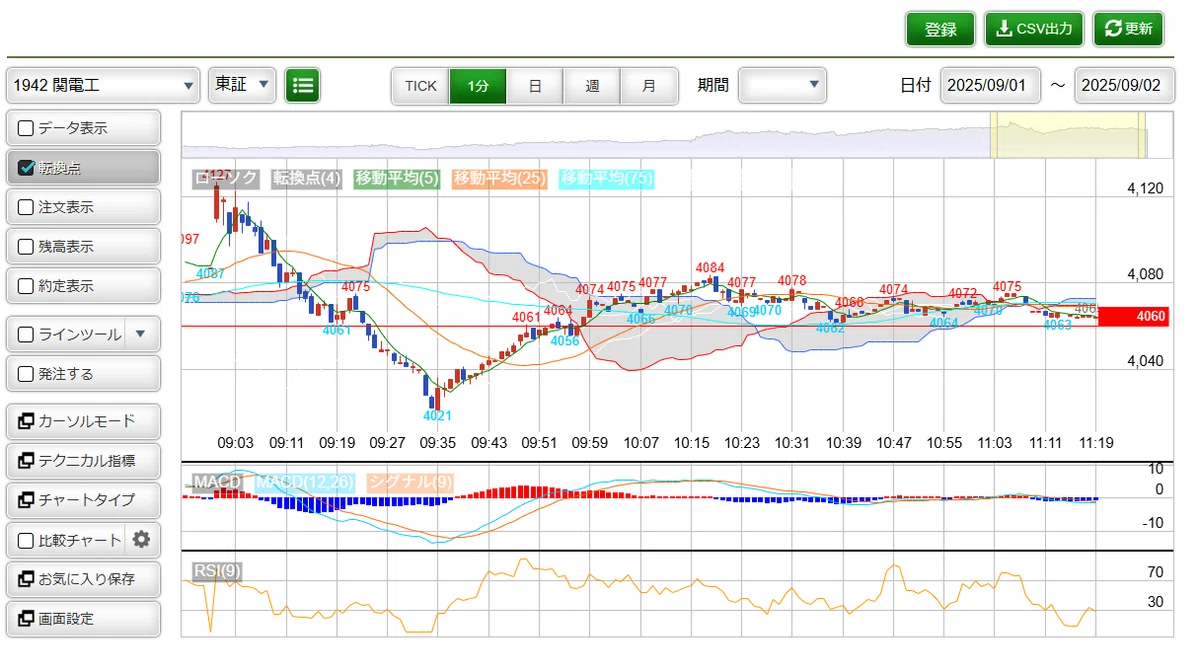1200x670 pixels.
Task: Open チャートタイプ selection window
Action: [x=83, y=500]
